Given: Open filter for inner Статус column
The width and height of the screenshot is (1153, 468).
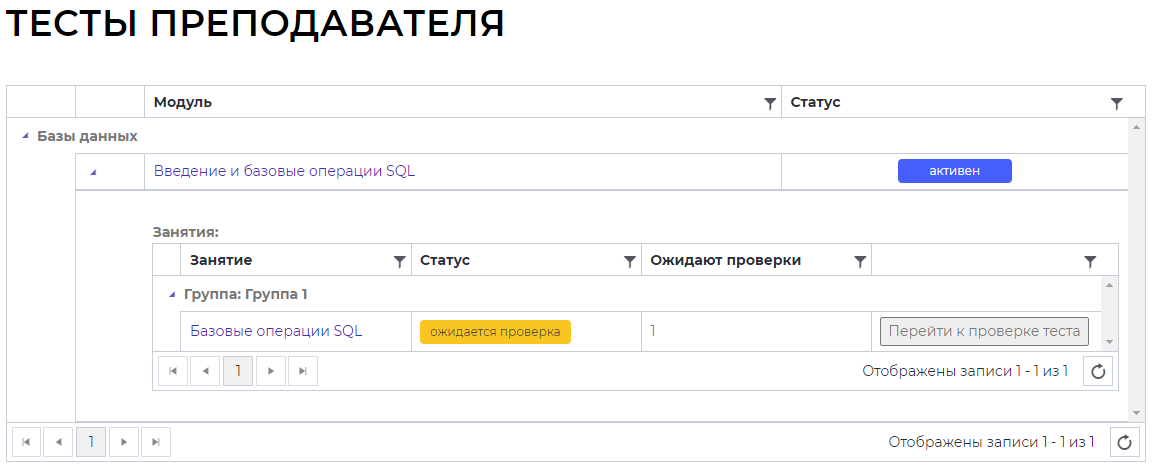Looking at the screenshot, I should coord(630,261).
